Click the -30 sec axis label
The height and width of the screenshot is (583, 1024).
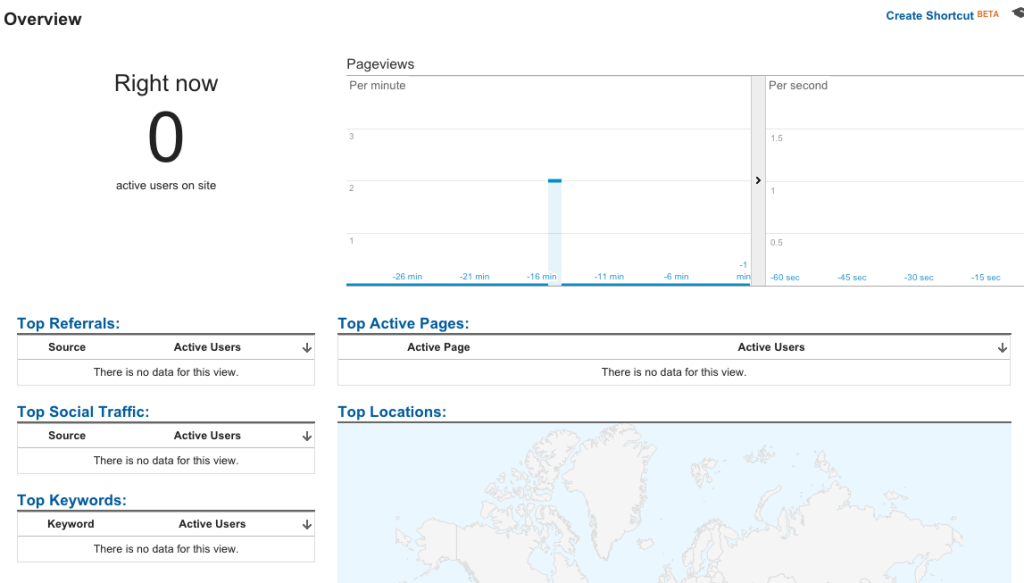(919, 277)
